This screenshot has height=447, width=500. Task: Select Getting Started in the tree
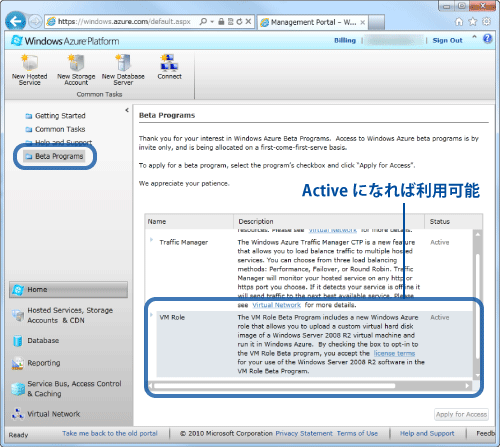pos(56,116)
